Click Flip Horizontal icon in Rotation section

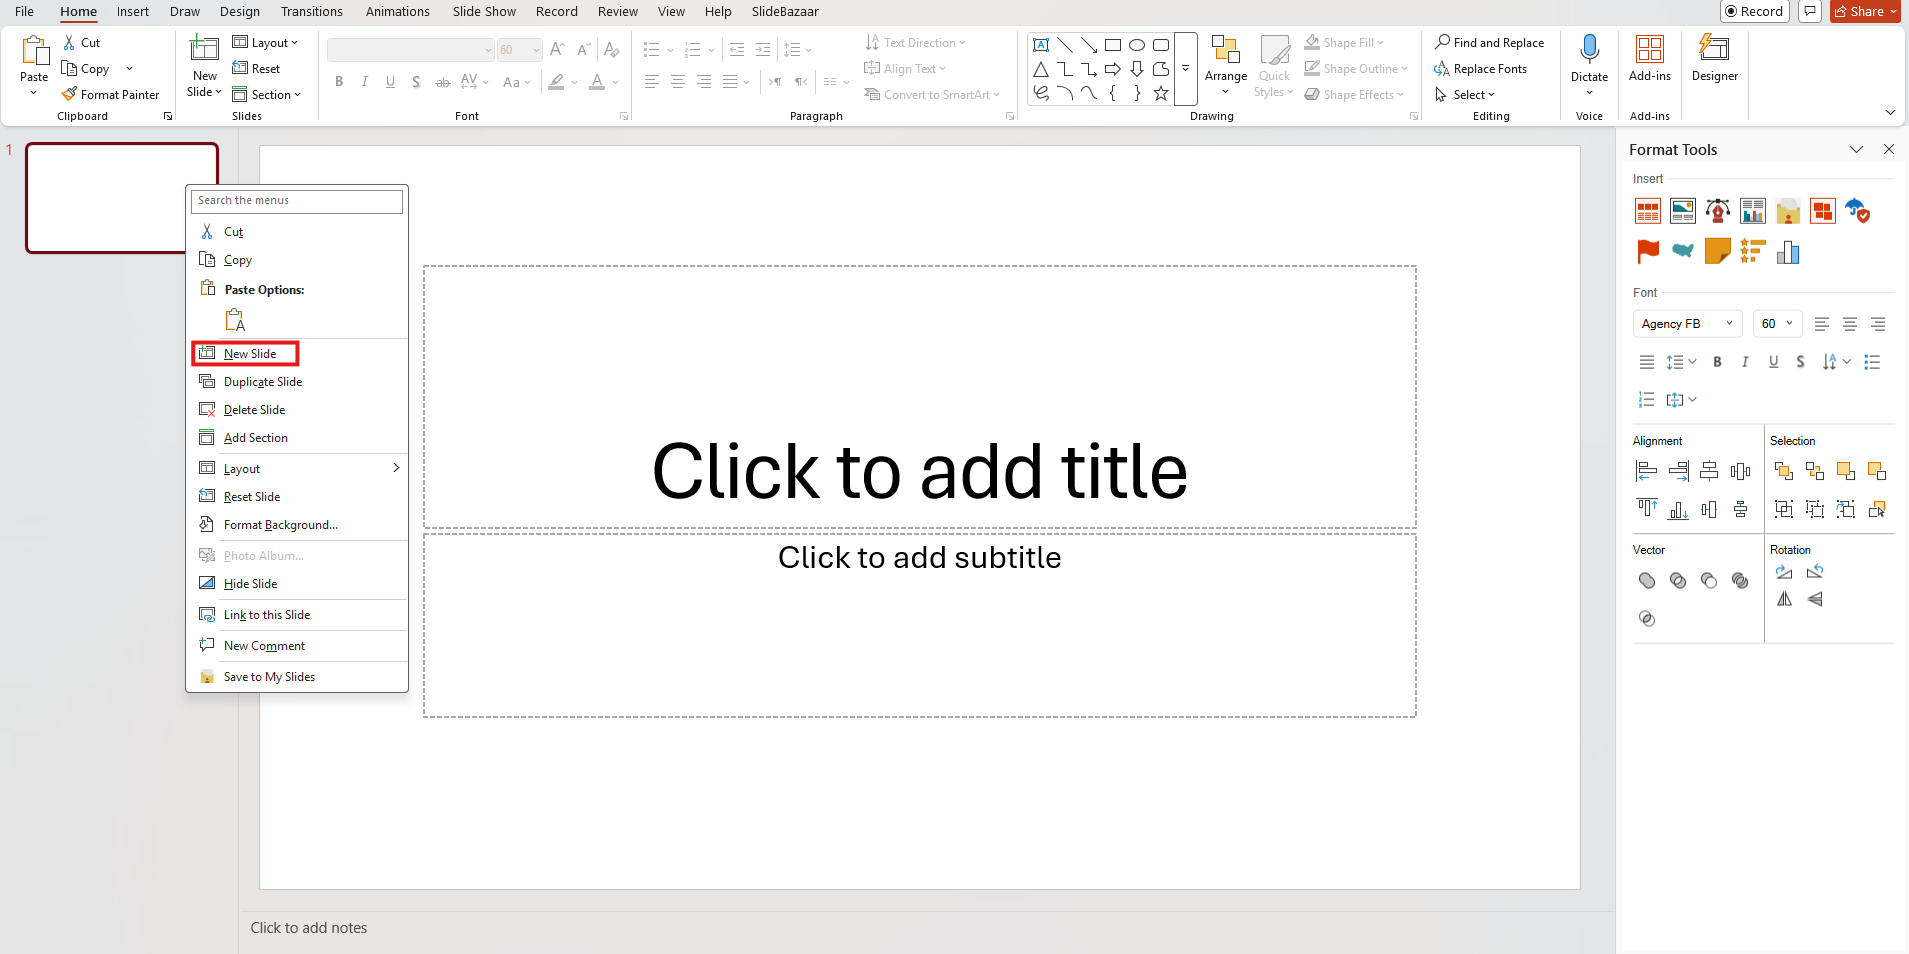(1784, 599)
